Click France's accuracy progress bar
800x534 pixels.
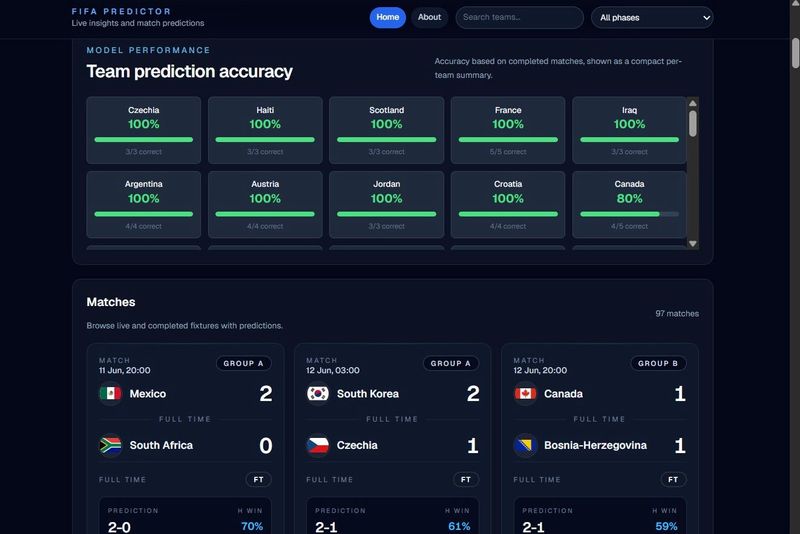(x=508, y=140)
